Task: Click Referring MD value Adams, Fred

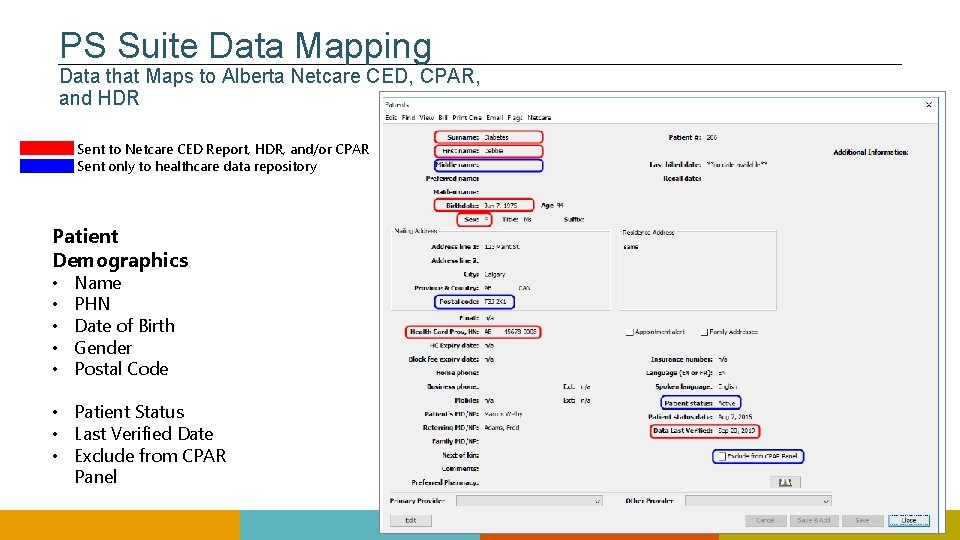Action: (501, 427)
